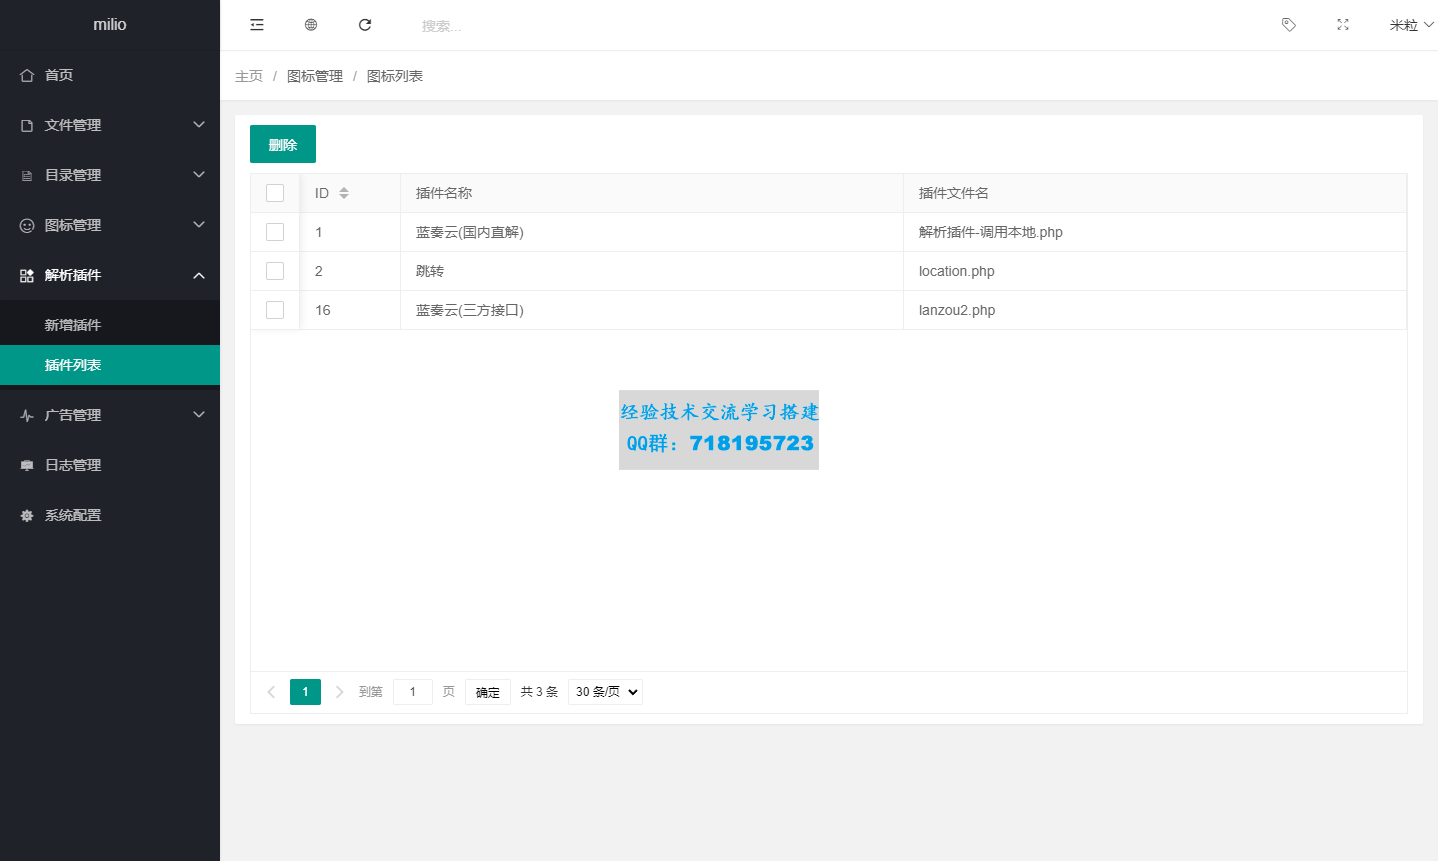Open the tag icon in top bar
Screen dimensions: 1438x861
1289,25
